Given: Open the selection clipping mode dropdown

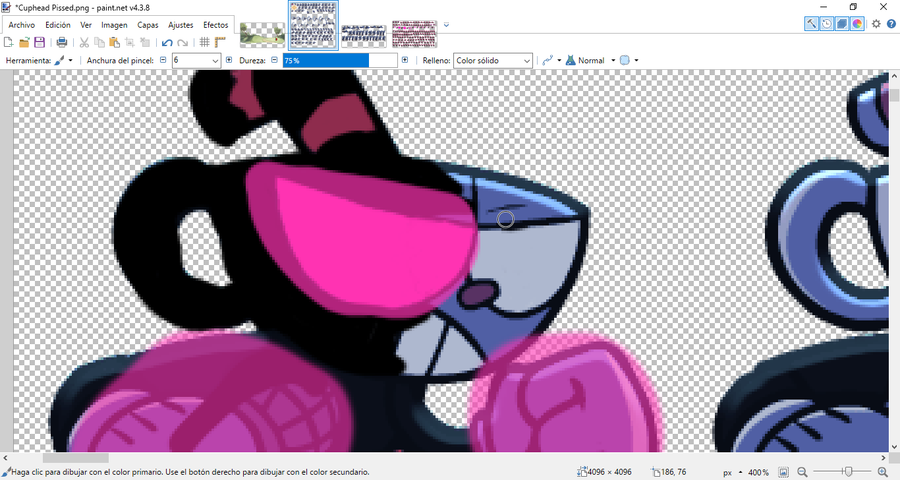Looking at the screenshot, I should (x=629, y=60).
